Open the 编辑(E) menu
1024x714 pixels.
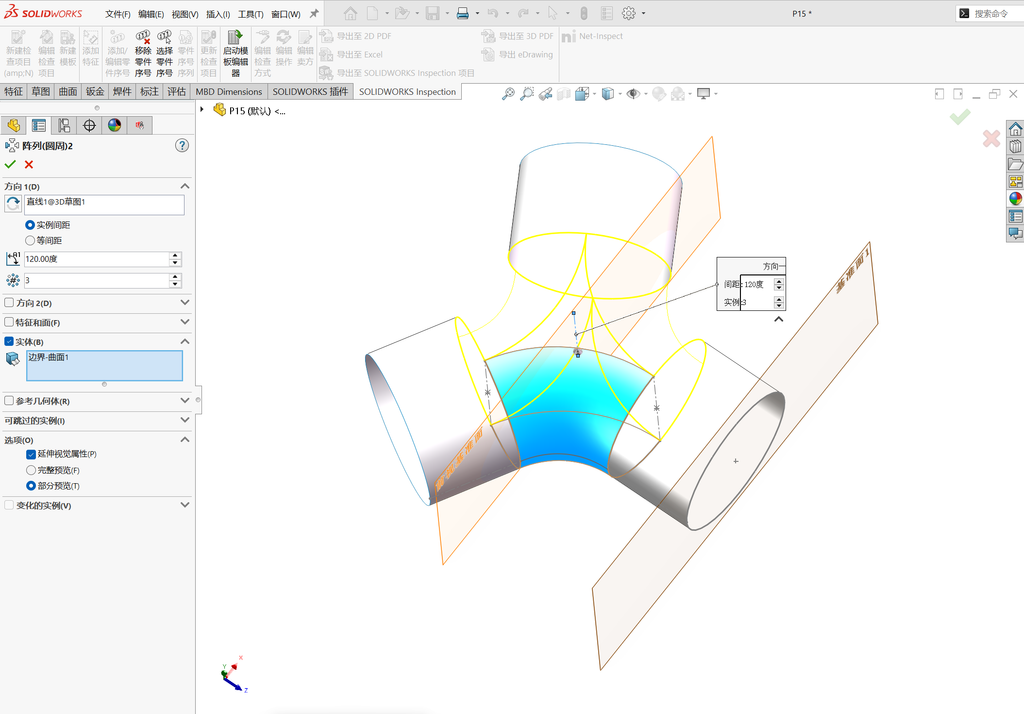click(151, 14)
